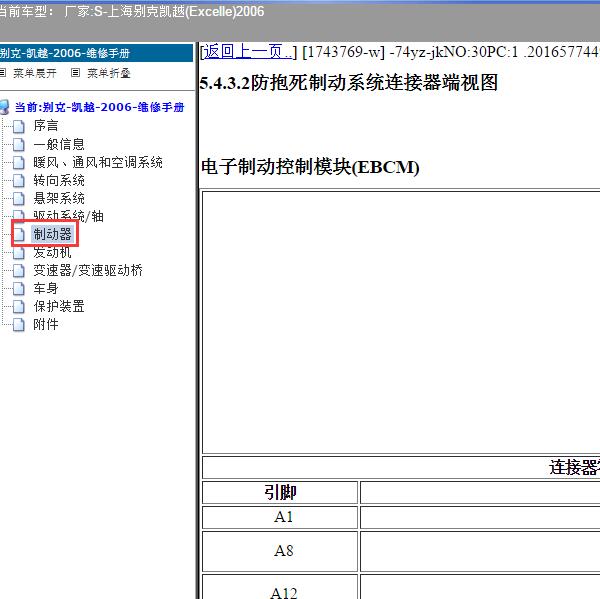Click the 引脚 table header cell

point(280,492)
